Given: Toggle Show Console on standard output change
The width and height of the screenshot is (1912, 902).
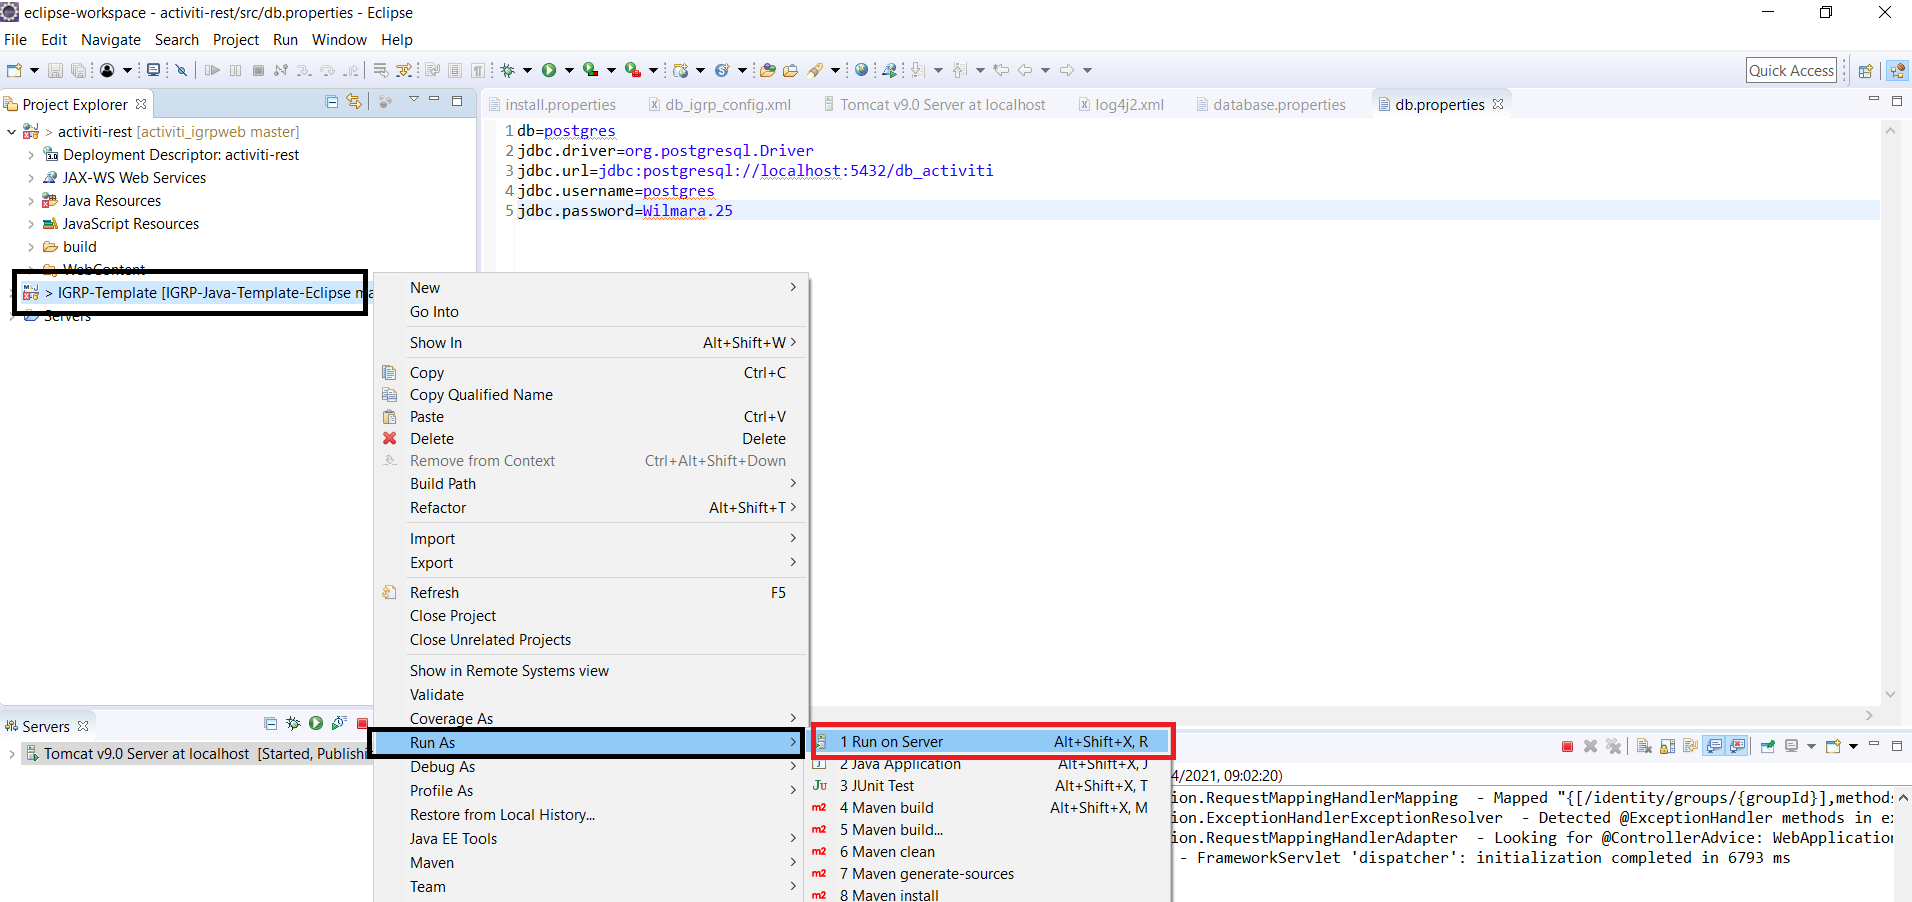Looking at the screenshot, I should pos(1714,746).
